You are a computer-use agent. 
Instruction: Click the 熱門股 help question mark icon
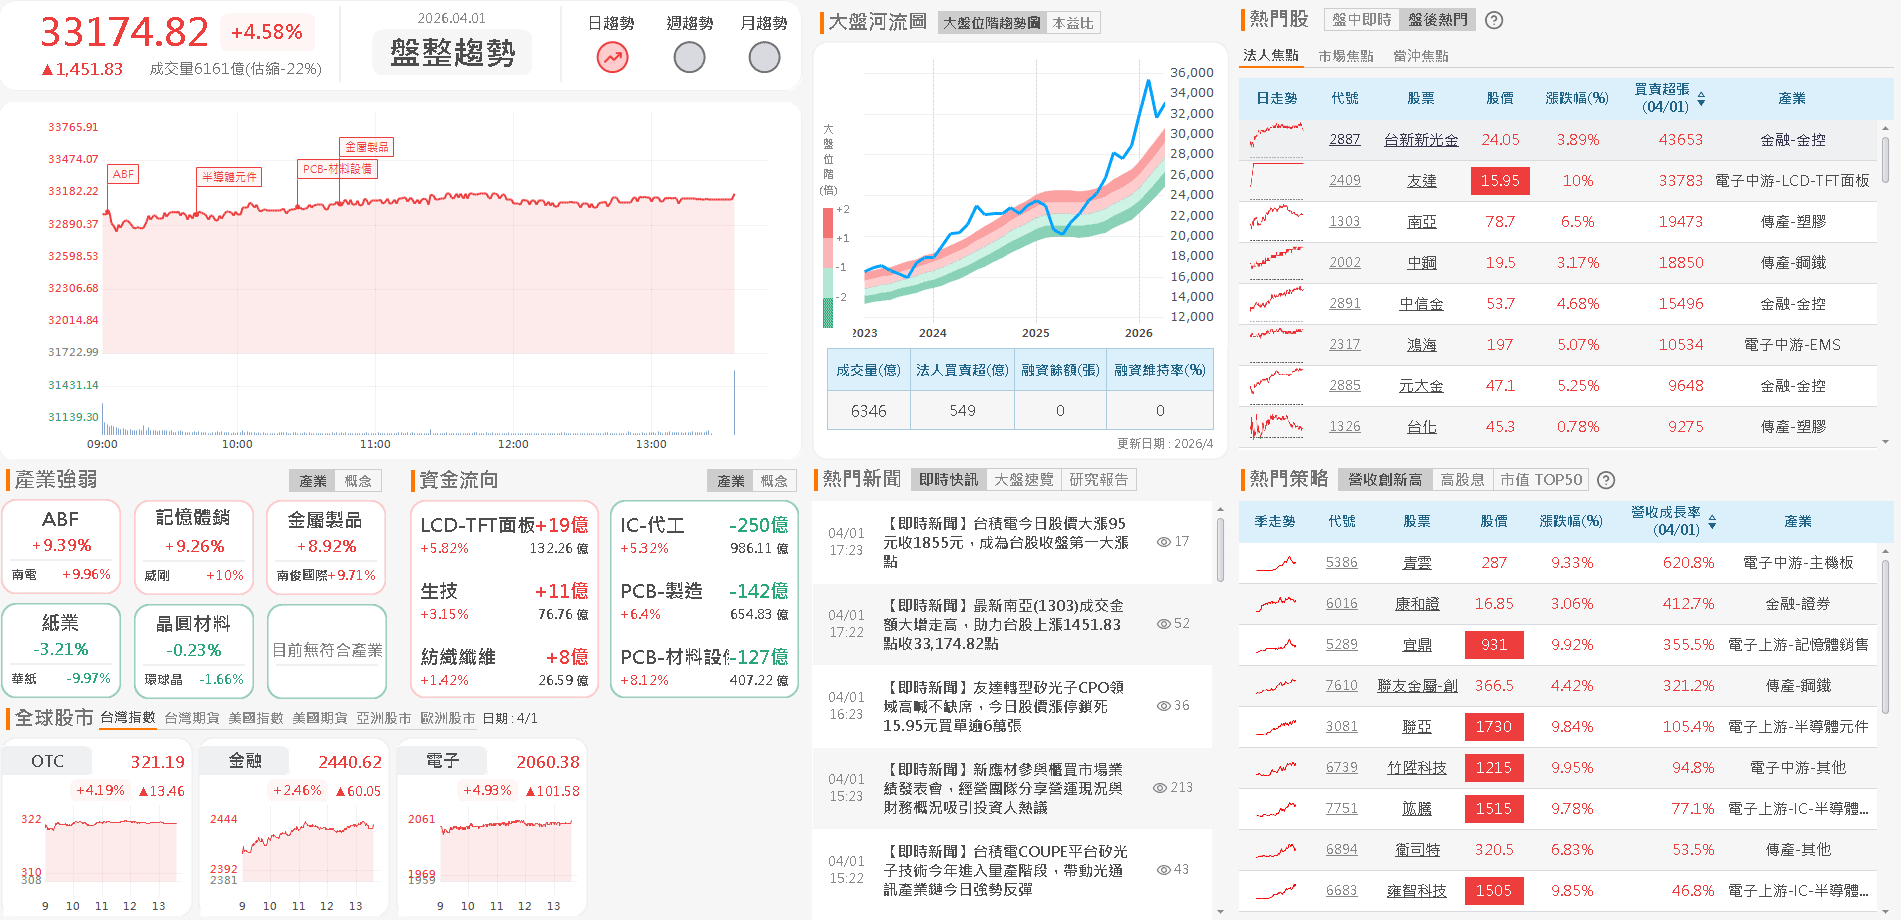(x=1494, y=19)
